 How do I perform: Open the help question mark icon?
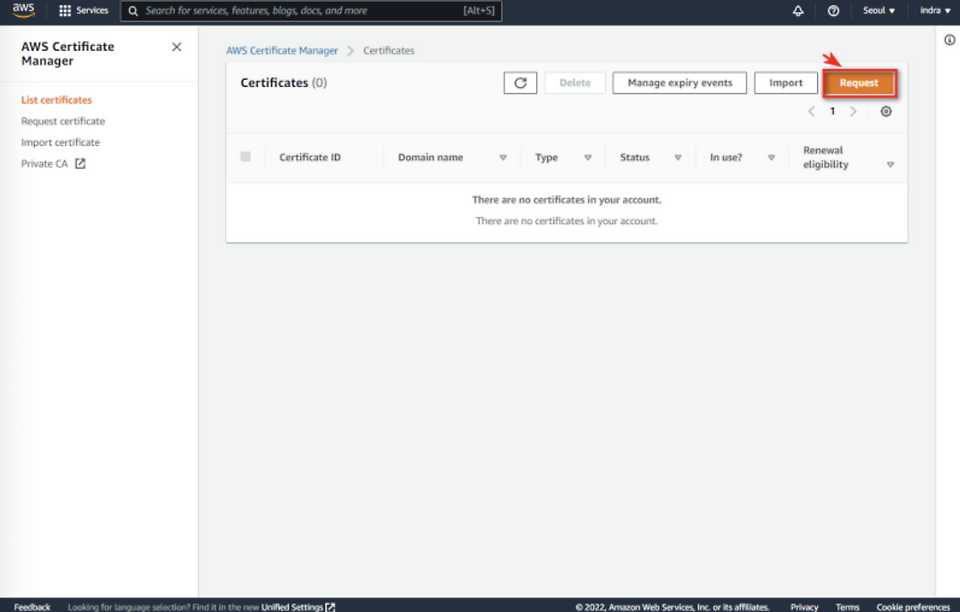pyautogui.click(x=833, y=10)
